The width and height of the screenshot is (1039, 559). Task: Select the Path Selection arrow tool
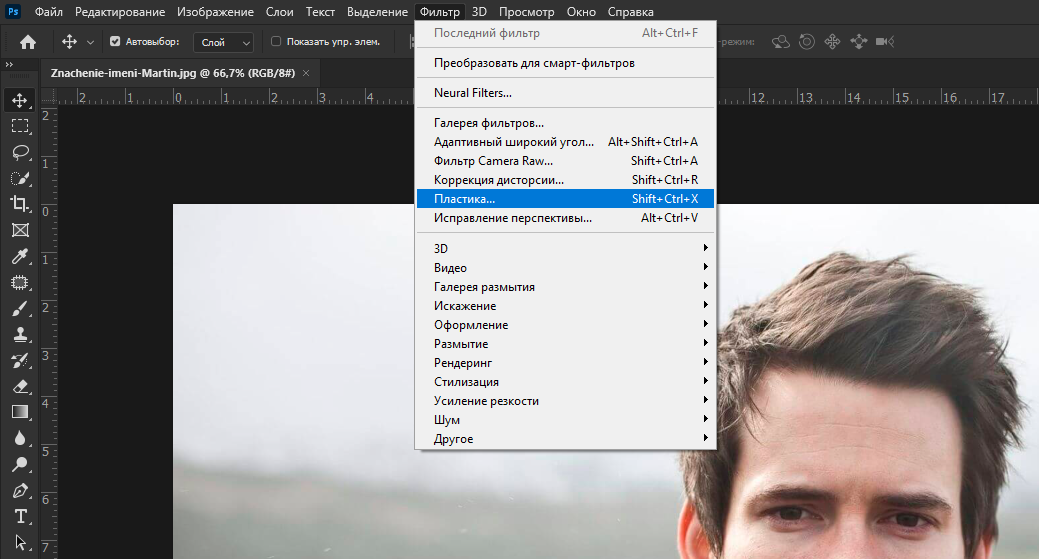point(20,542)
